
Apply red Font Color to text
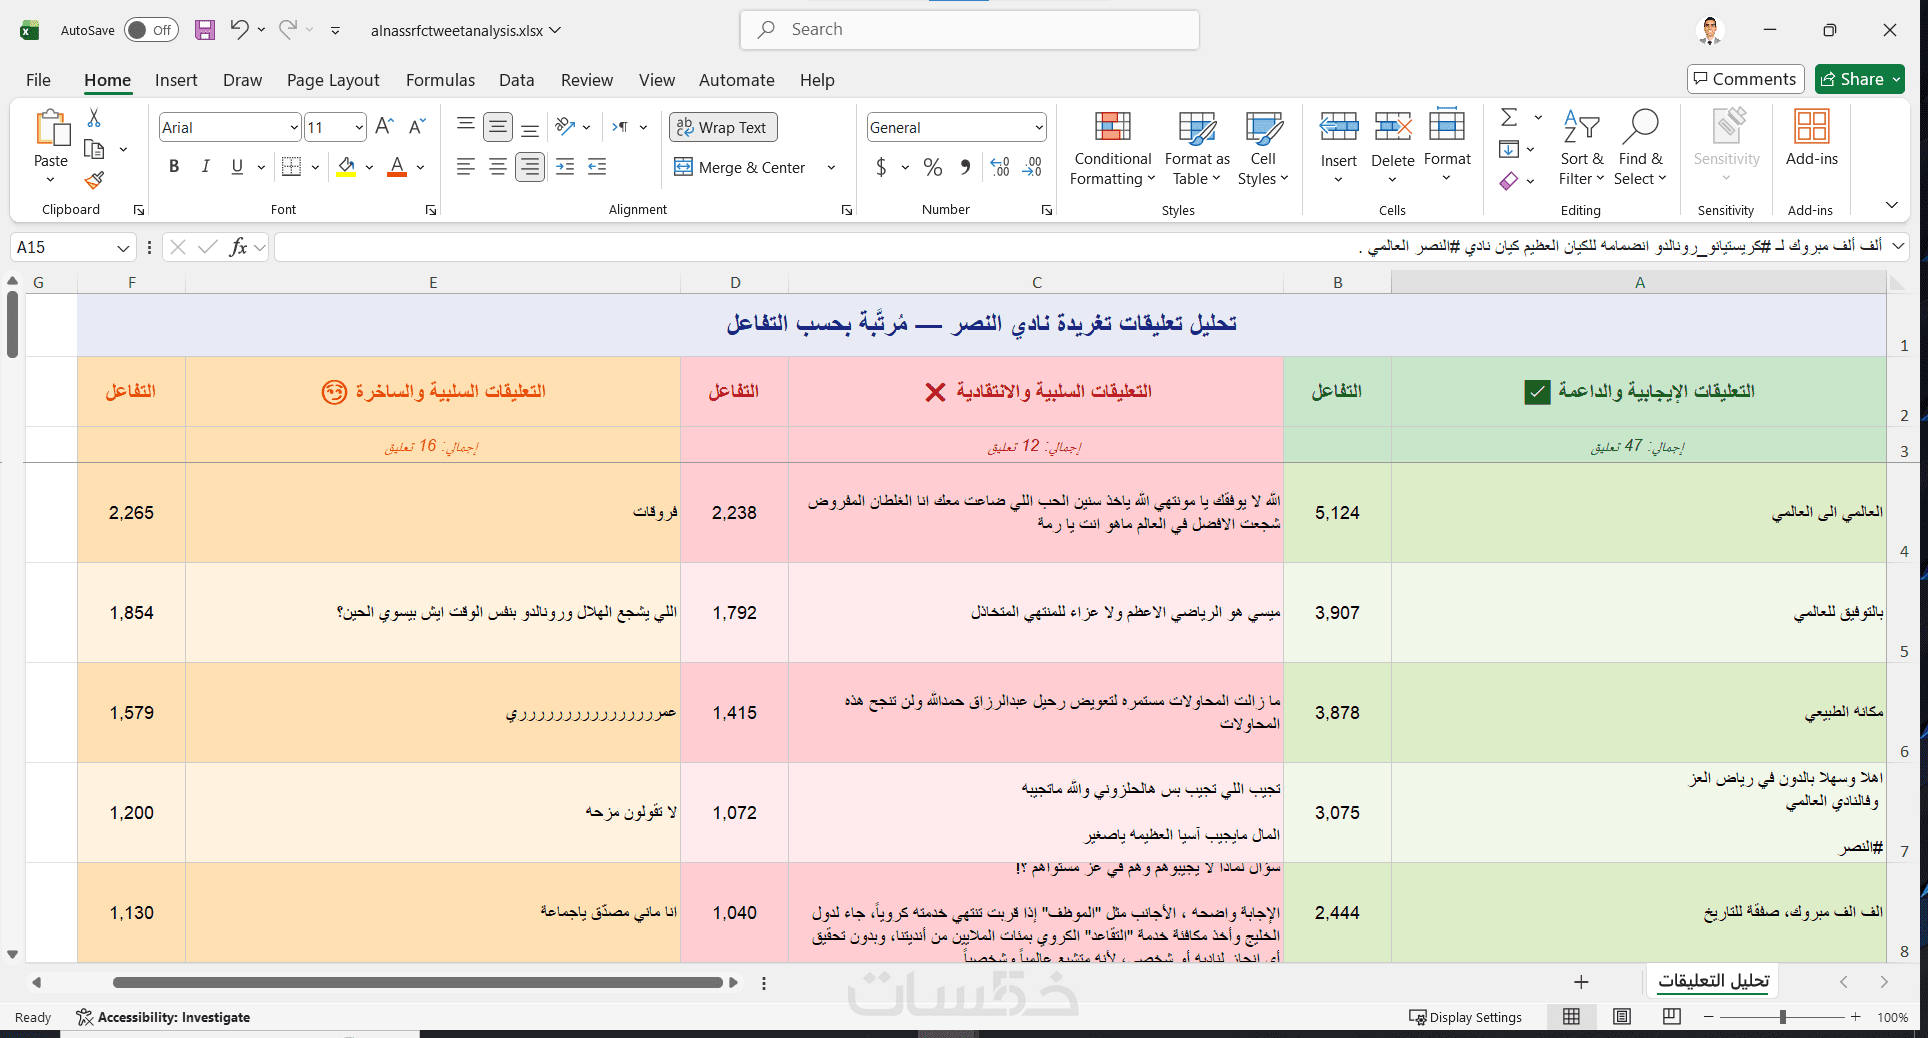pyautogui.click(x=397, y=167)
